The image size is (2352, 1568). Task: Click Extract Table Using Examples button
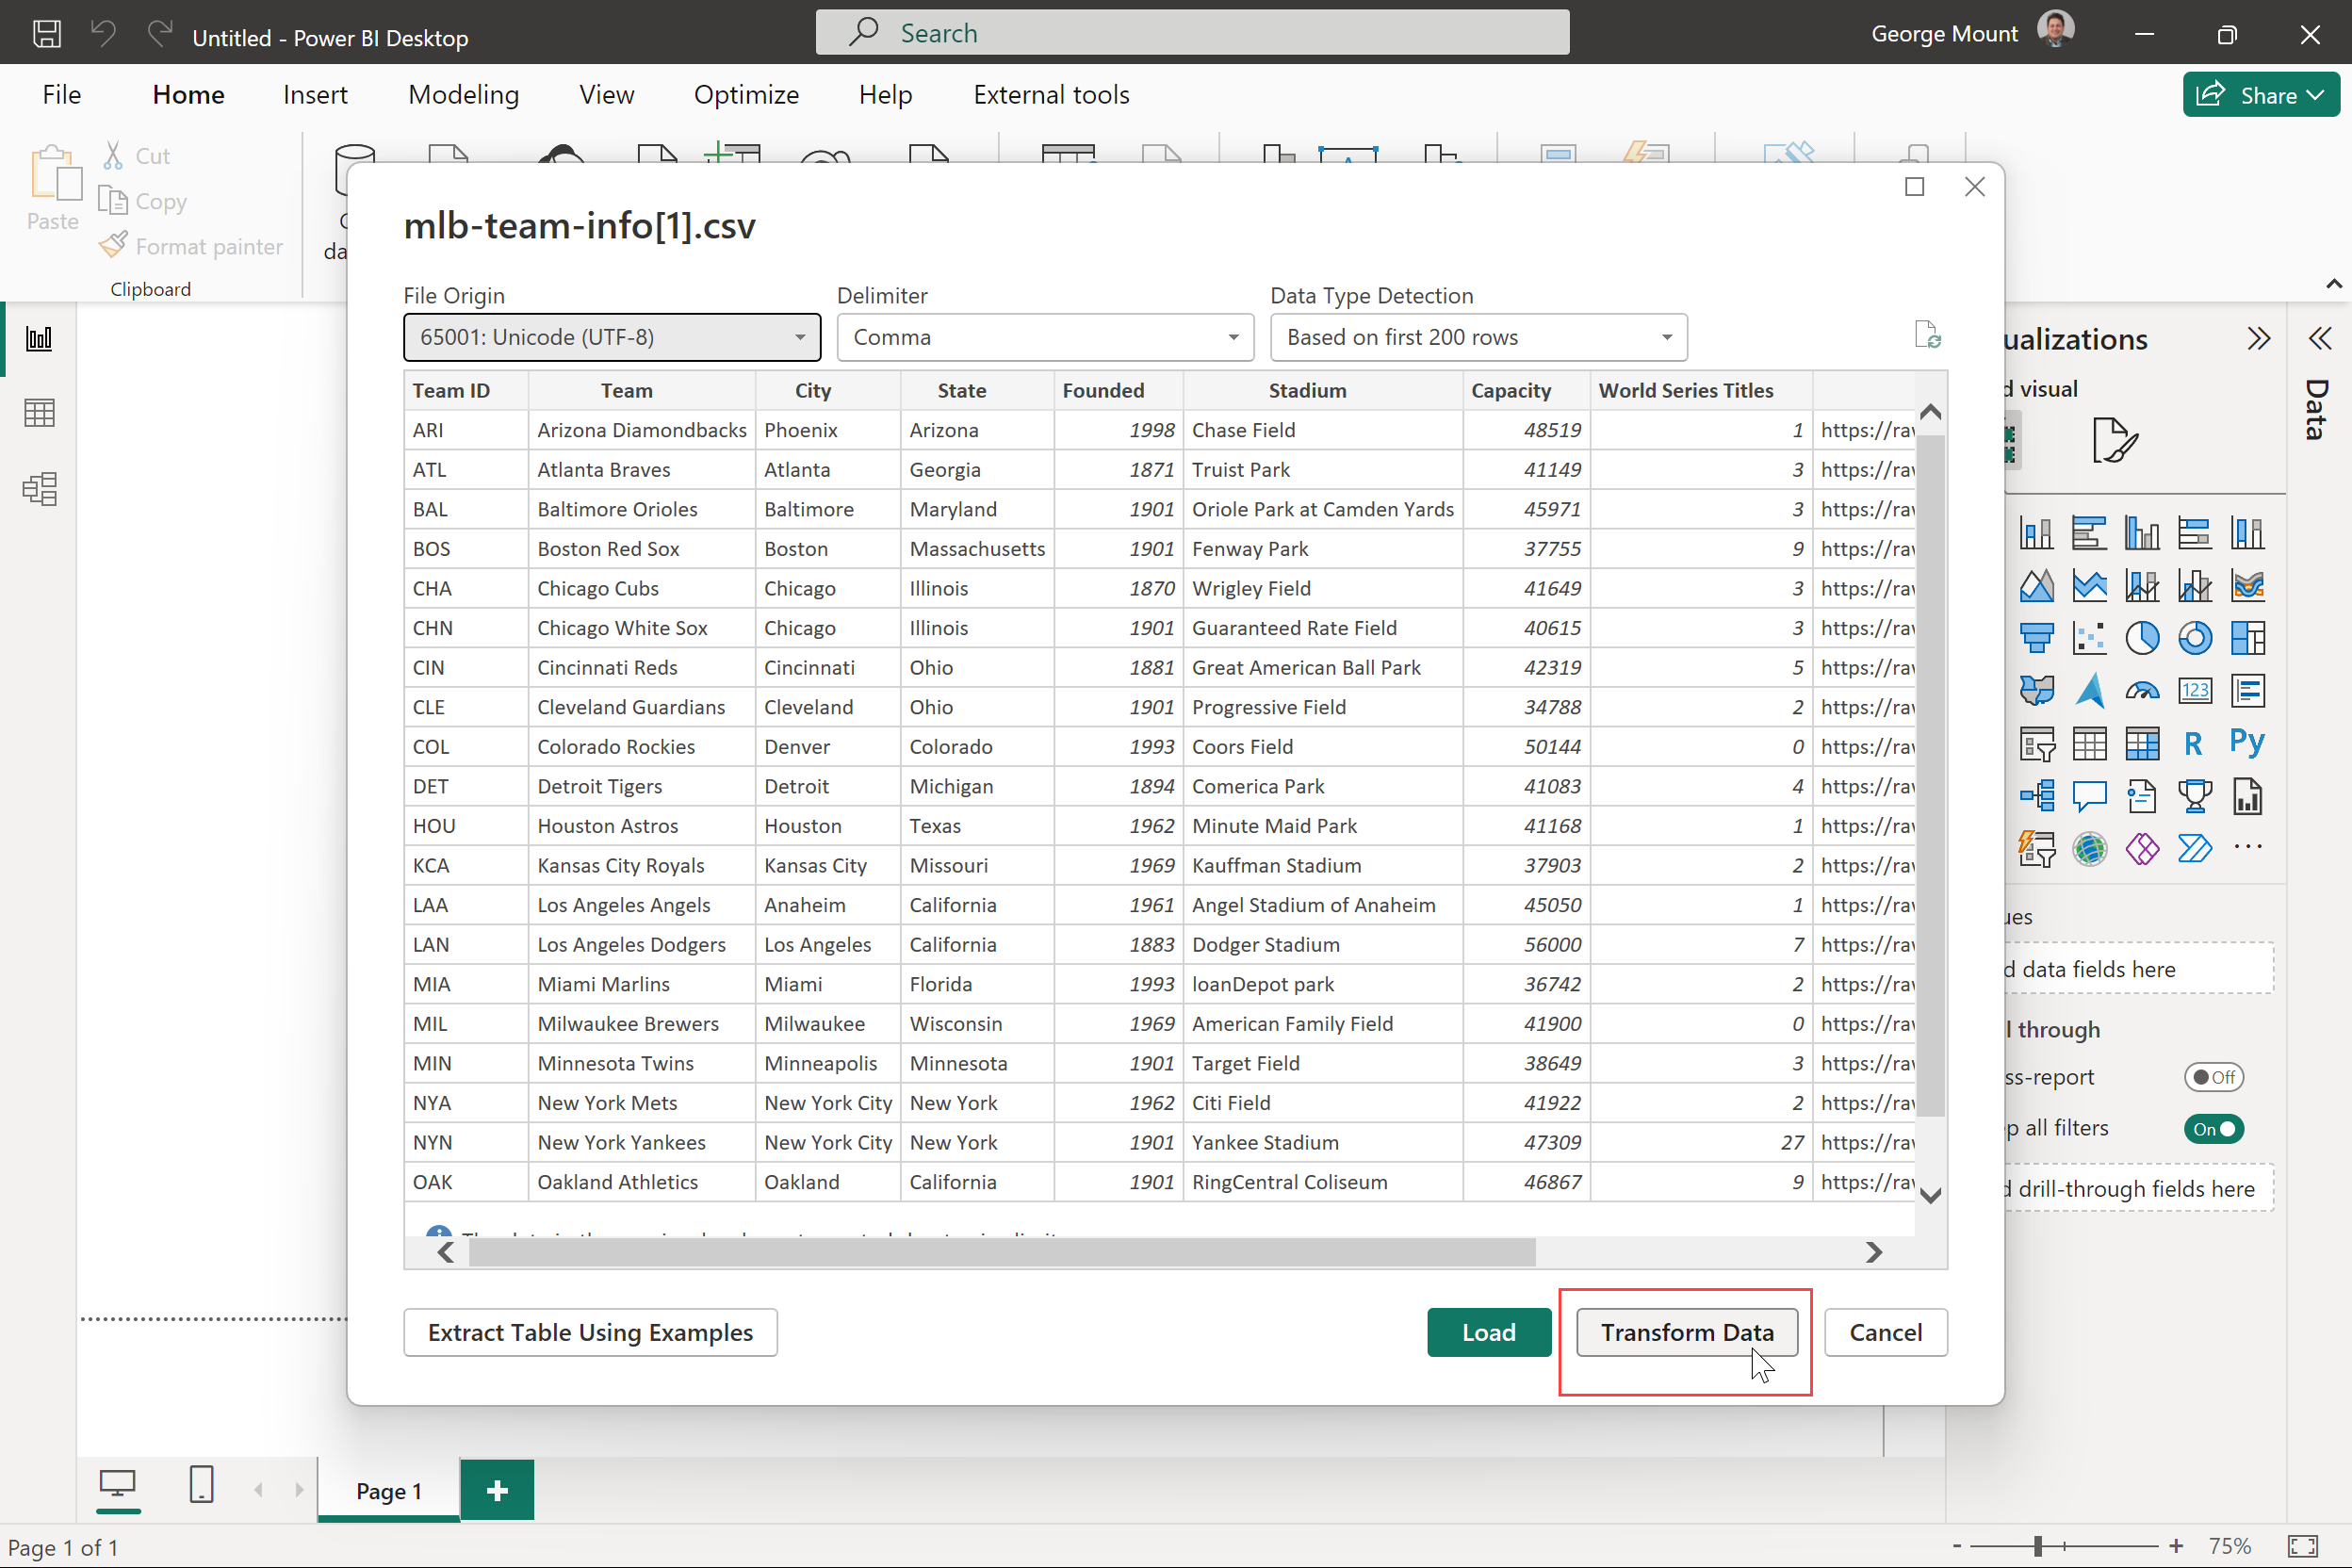590,1332
